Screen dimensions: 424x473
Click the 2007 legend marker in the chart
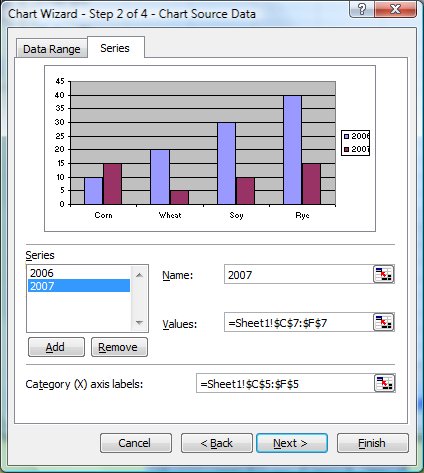pos(346,149)
